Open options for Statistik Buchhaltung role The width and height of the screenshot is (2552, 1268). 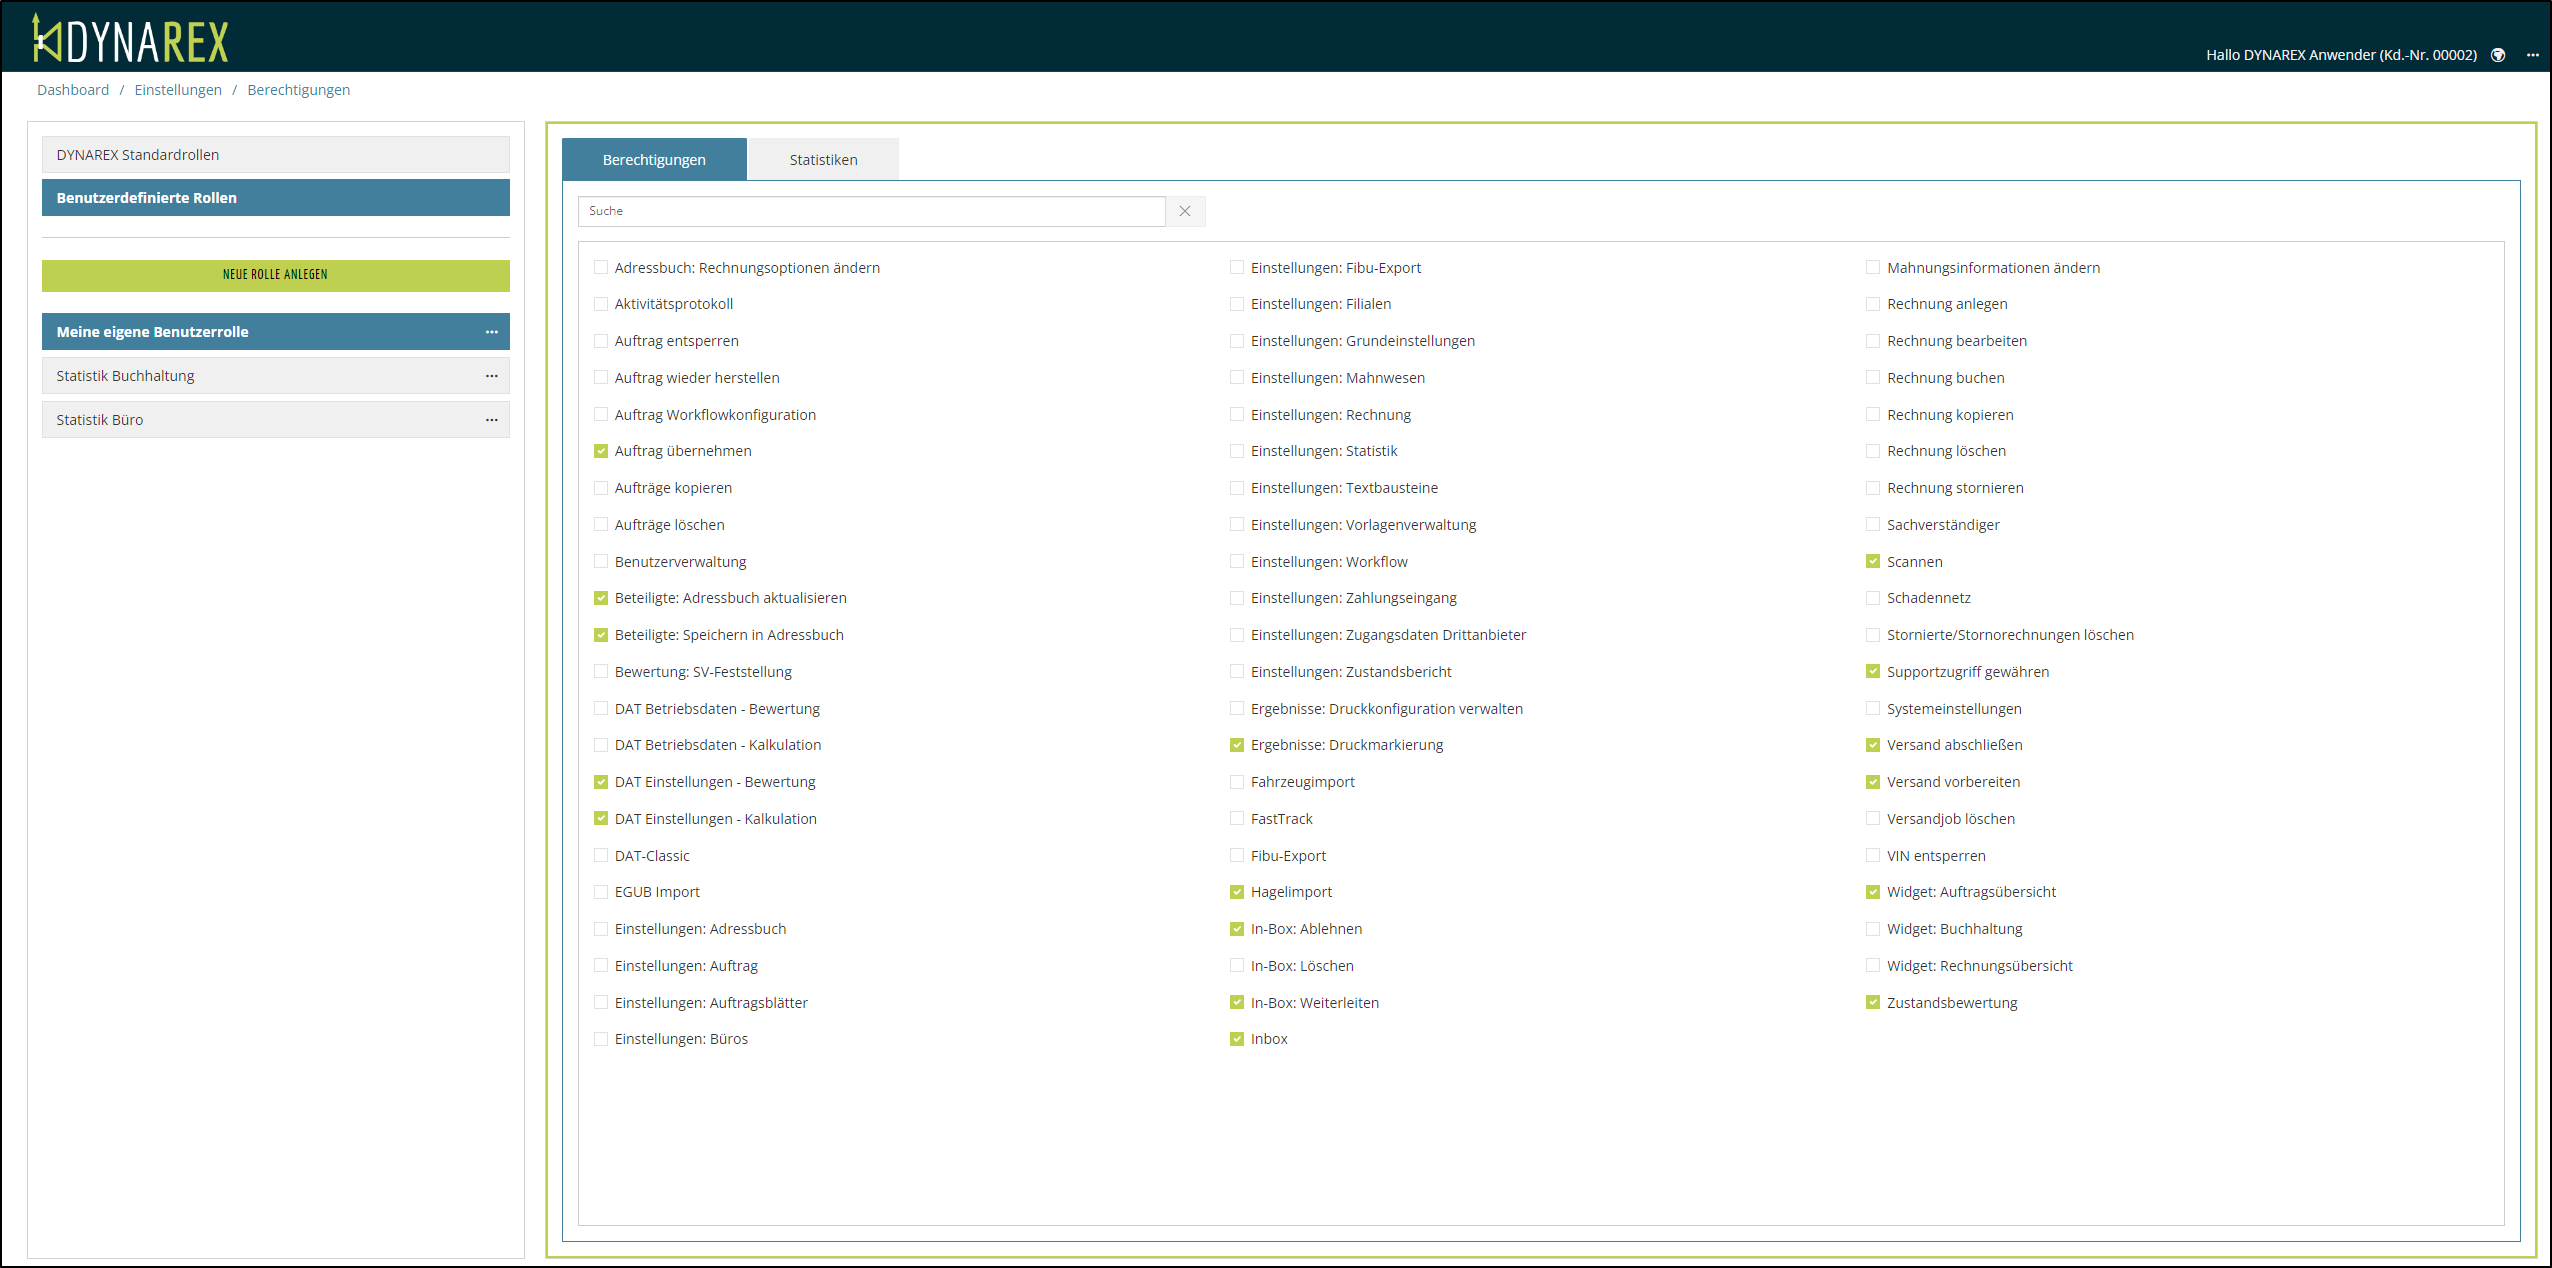tap(491, 376)
